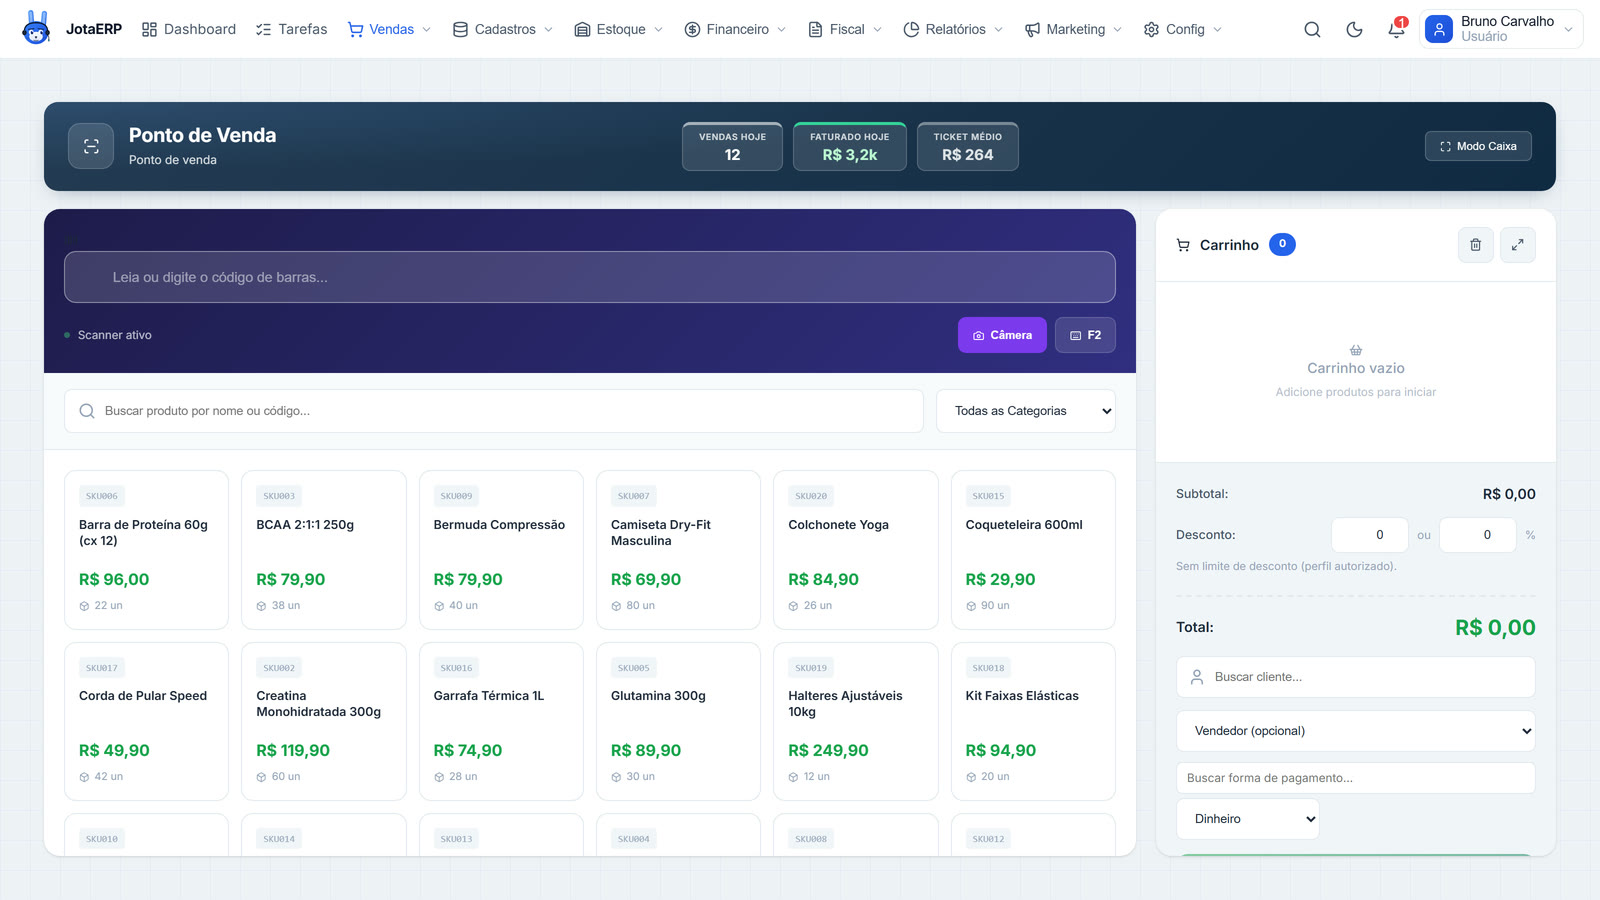Toggle dark mode moon icon
Viewport: 1600px width, 900px height.
click(1354, 30)
